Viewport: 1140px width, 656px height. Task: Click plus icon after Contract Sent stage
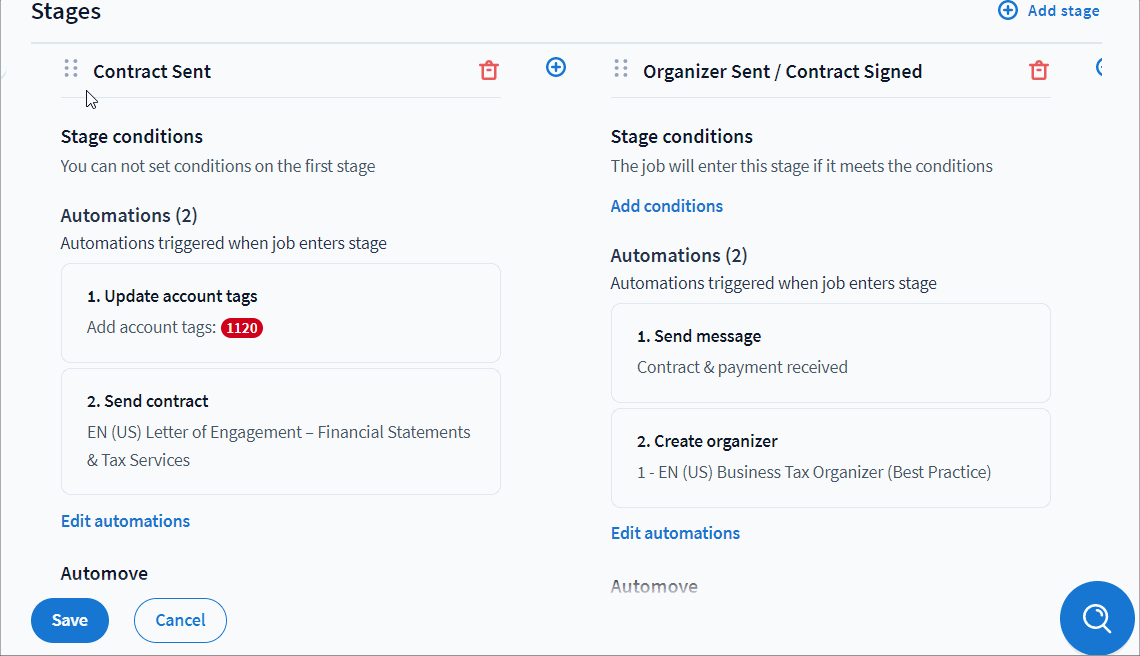pos(556,67)
